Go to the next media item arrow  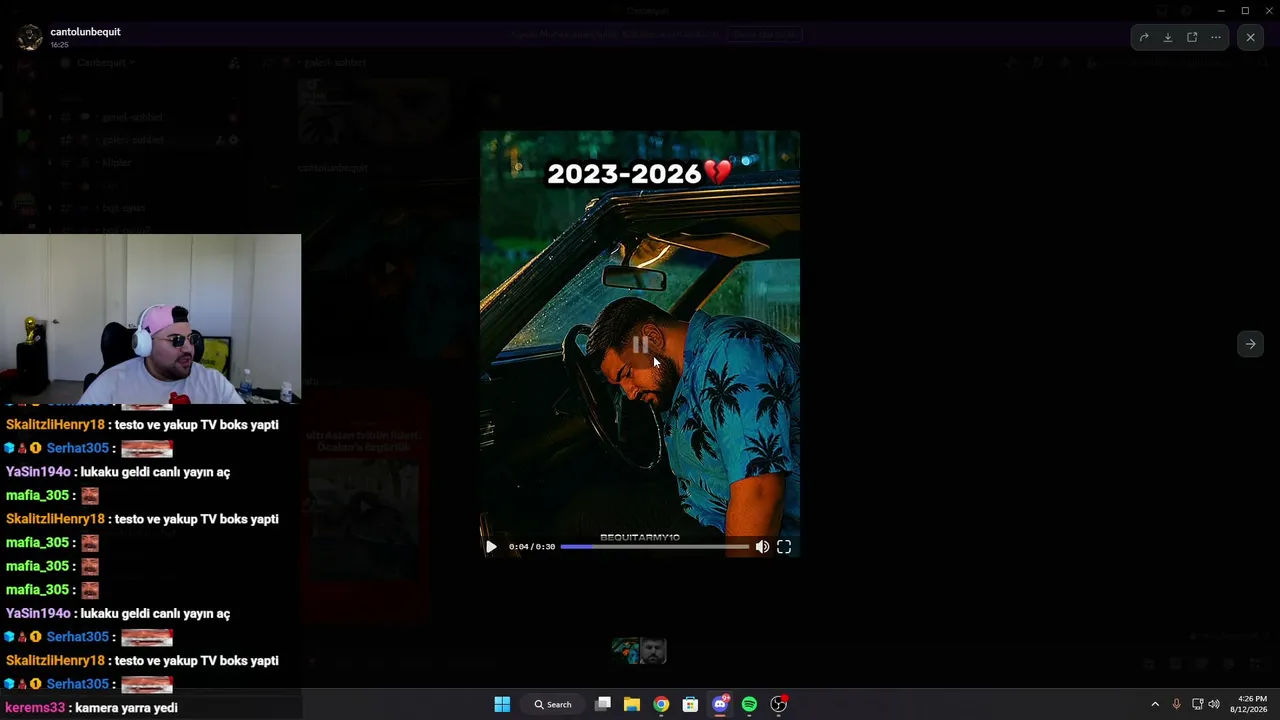tap(1250, 344)
